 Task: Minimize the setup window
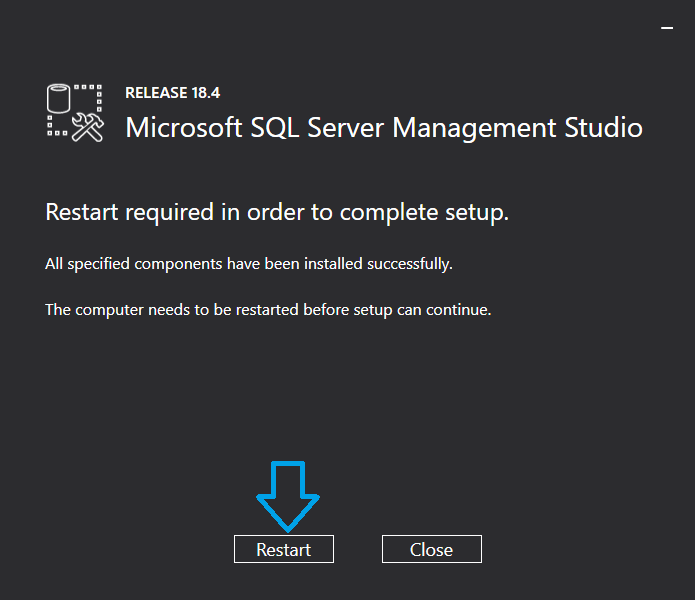[667, 28]
